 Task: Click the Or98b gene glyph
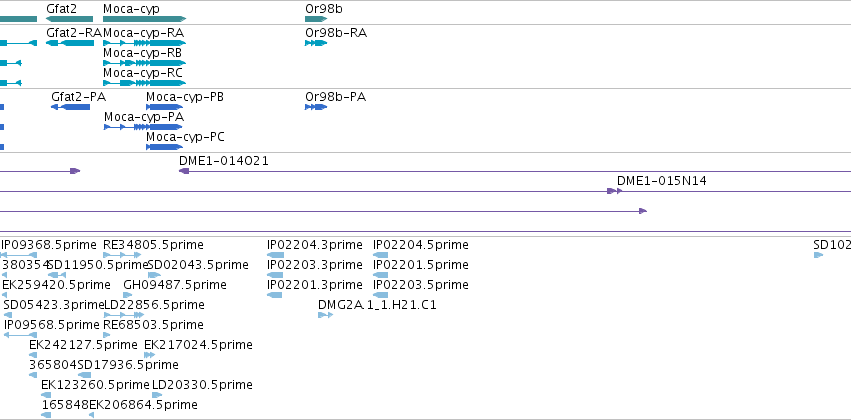click(316, 19)
